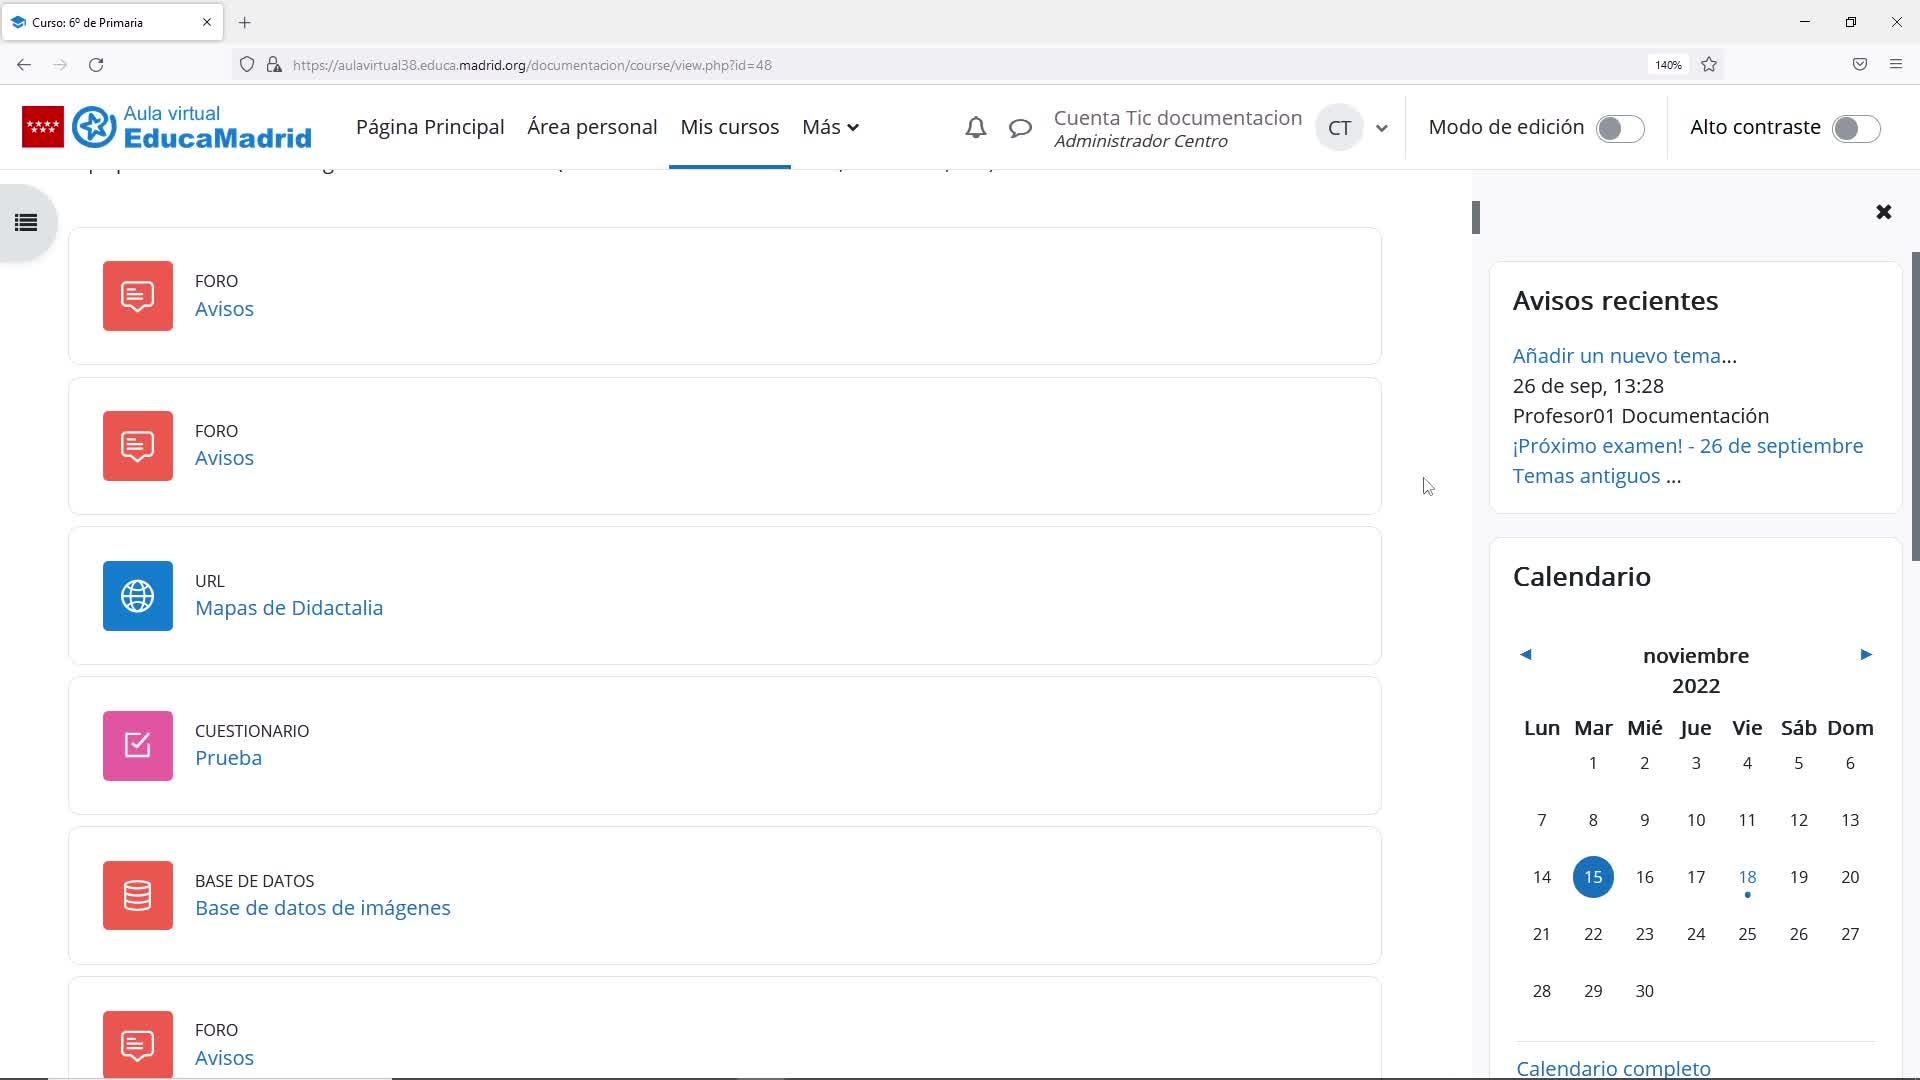Open the Añadir un nuevo tema link
This screenshot has height=1080, width=1920.
tap(1616, 356)
